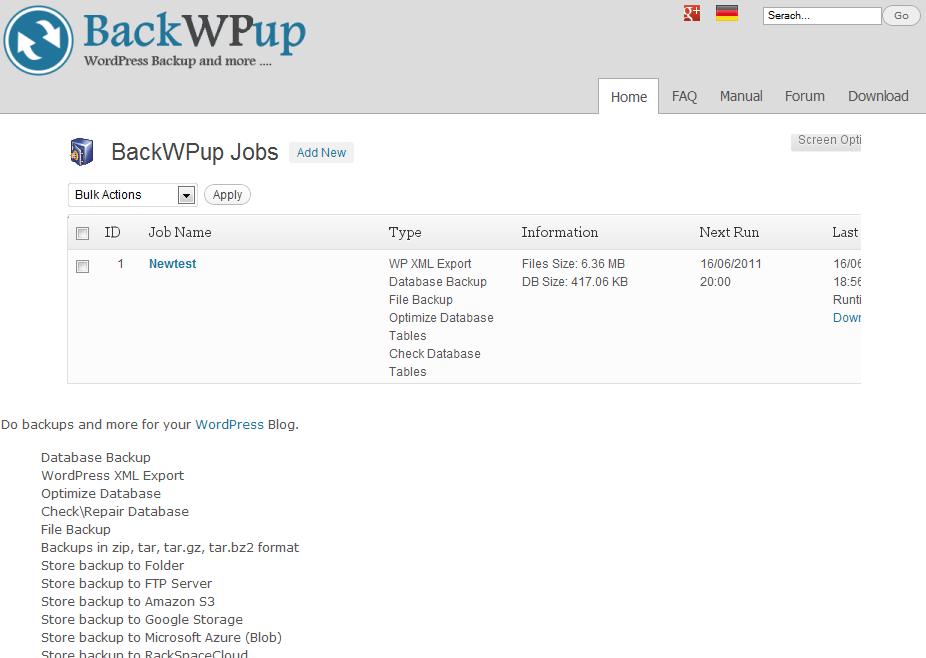Click the 'Store backup to Google Storage' item

pyautogui.click(x=142, y=620)
